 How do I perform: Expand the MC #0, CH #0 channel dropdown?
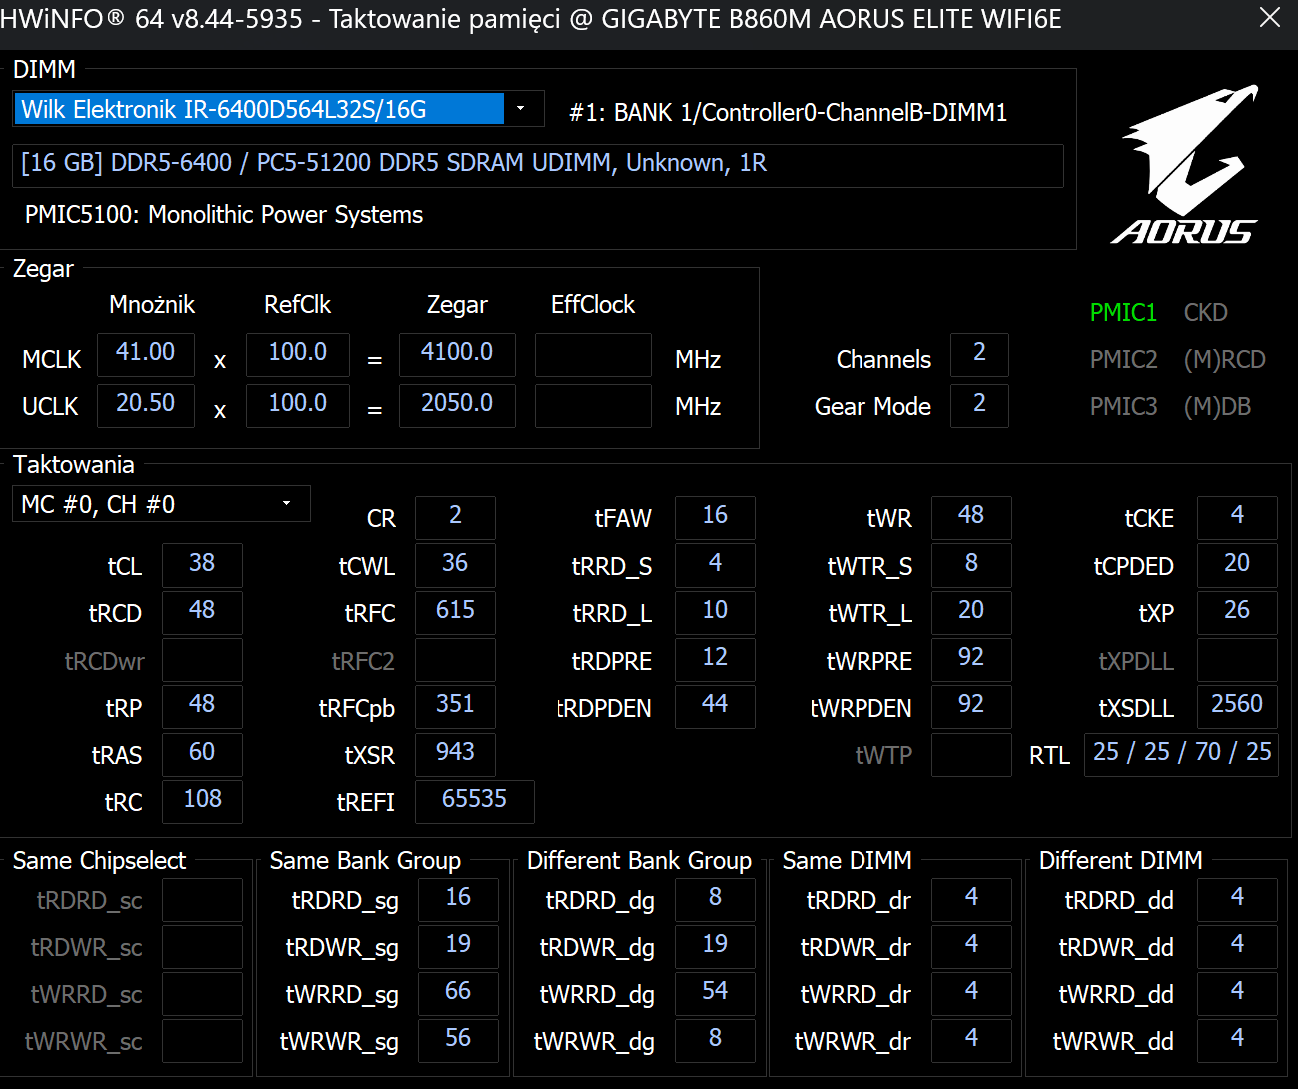(x=160, y=504)
